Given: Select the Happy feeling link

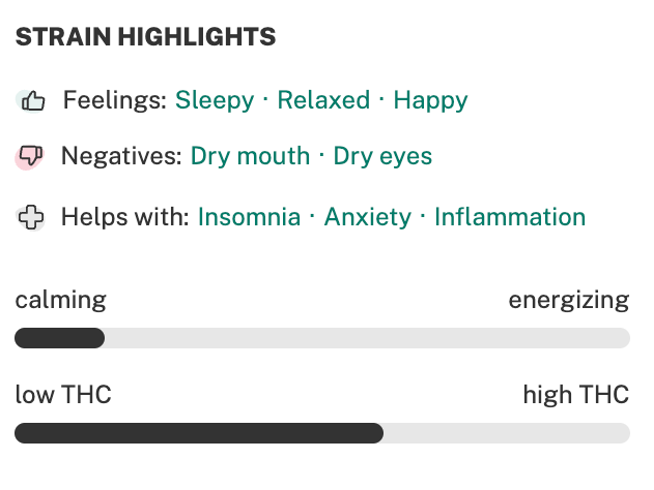Looking at the screenshot, I should 430,101.
